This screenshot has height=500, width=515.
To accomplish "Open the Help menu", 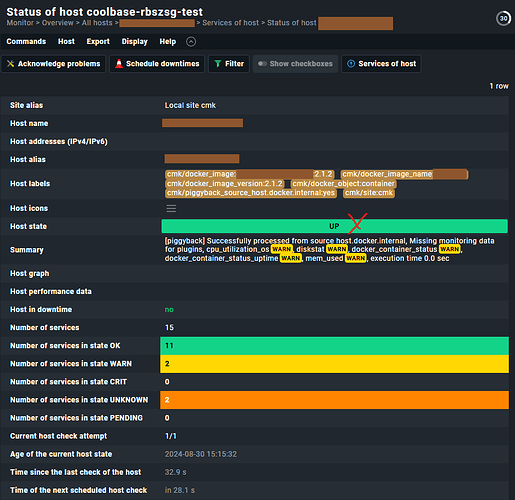I will [x=168, y=42].
